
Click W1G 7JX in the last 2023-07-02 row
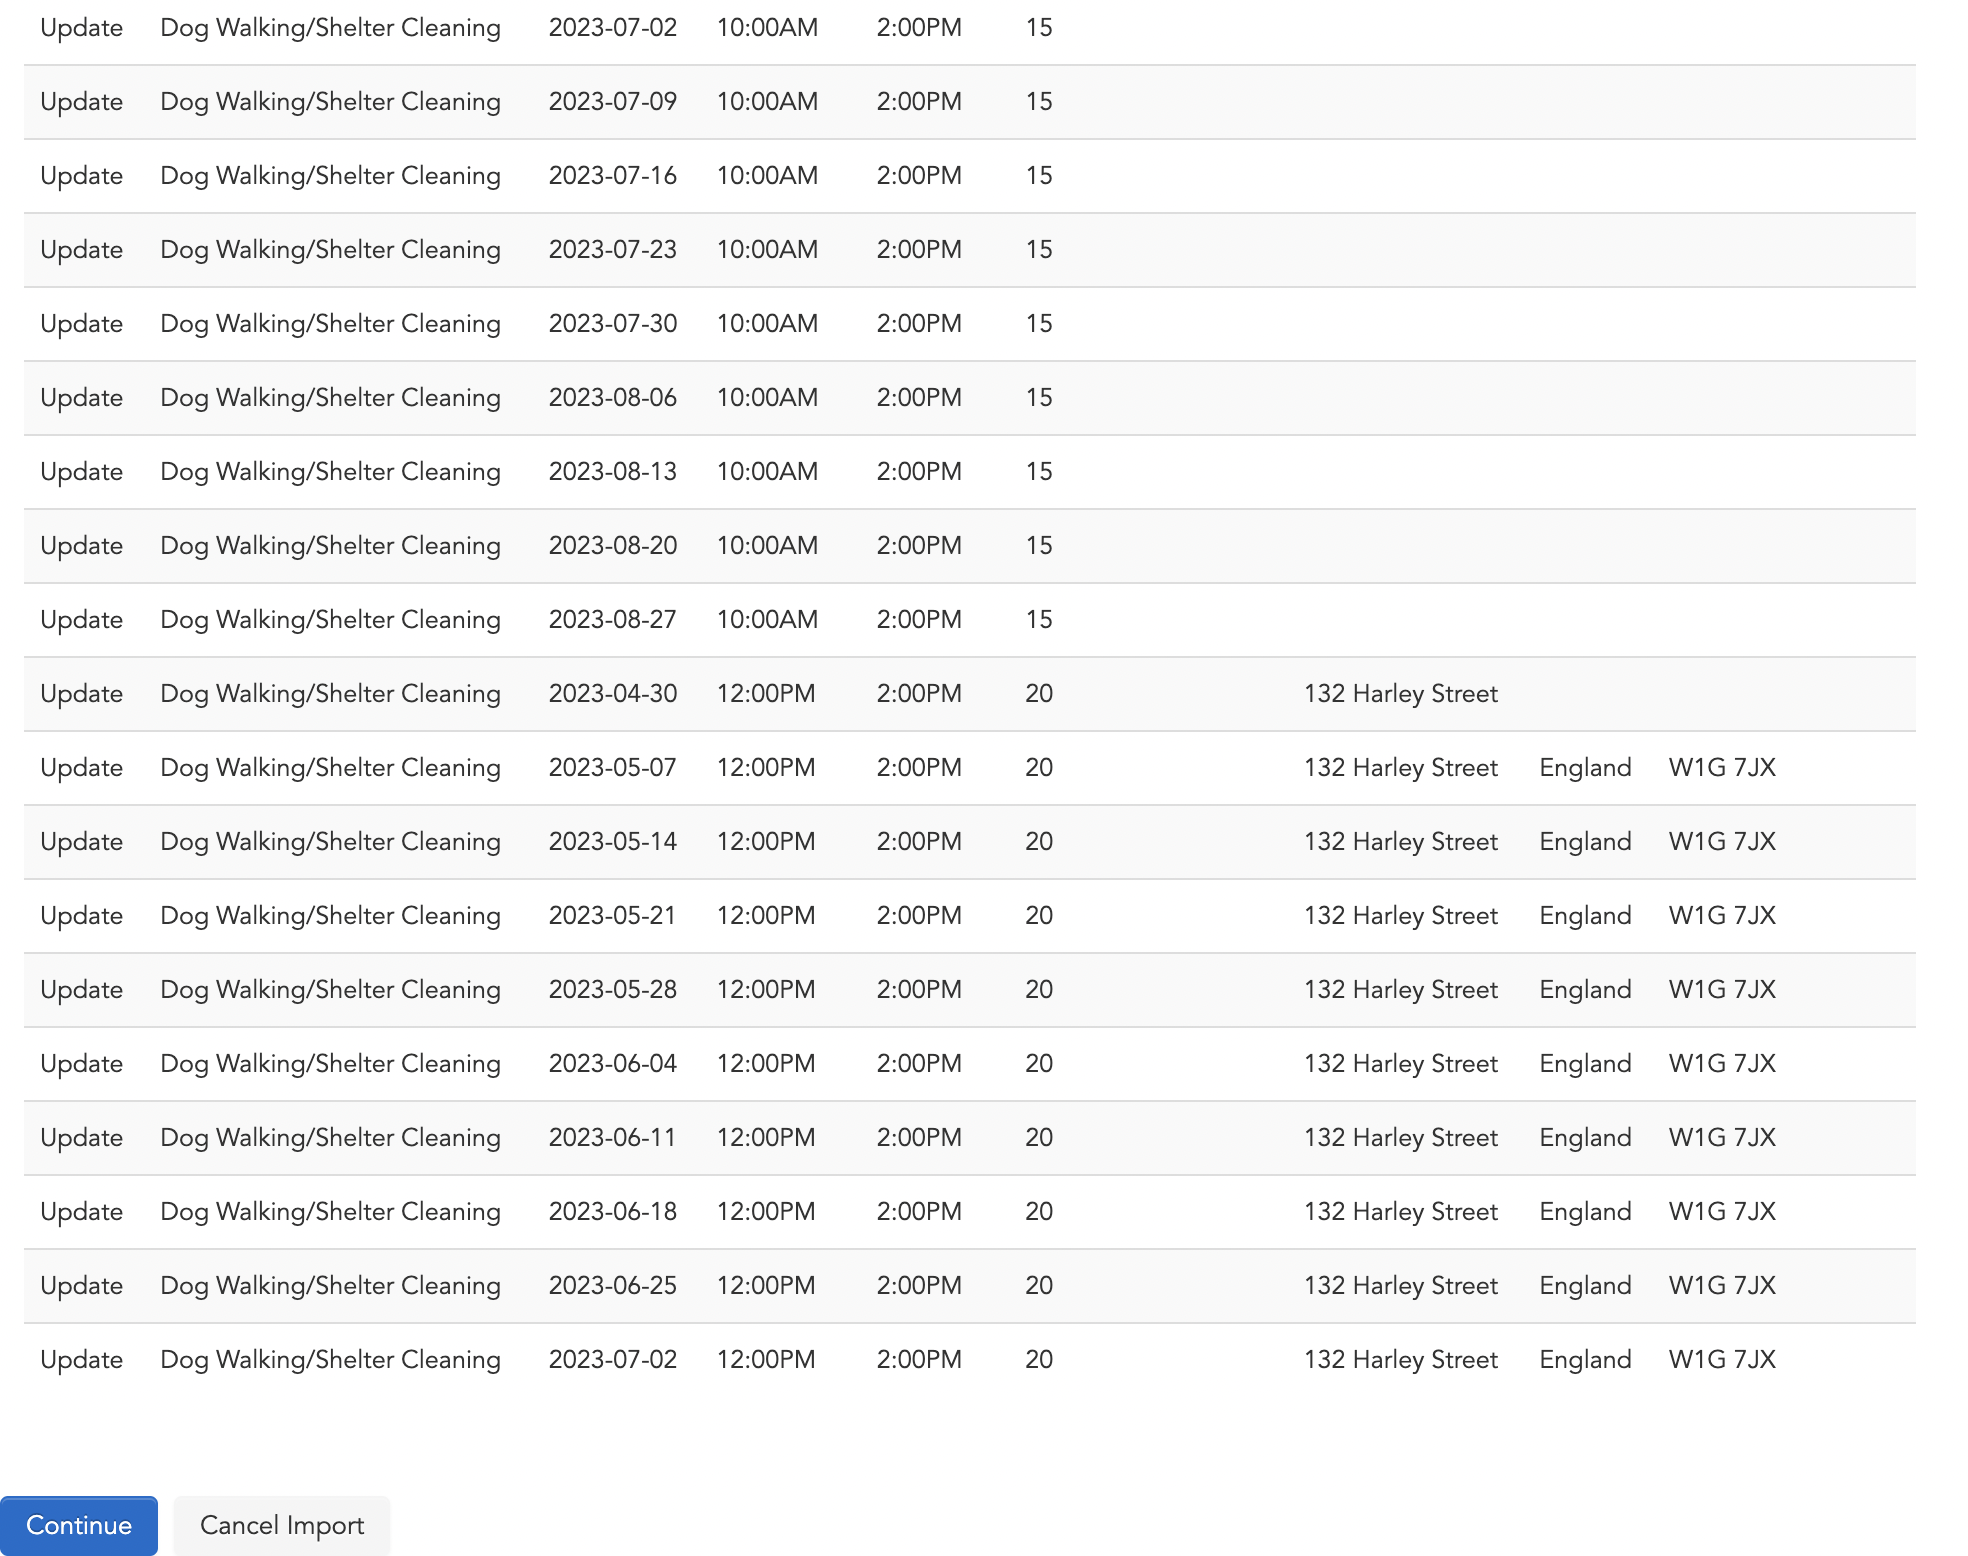[1722, 1360]
